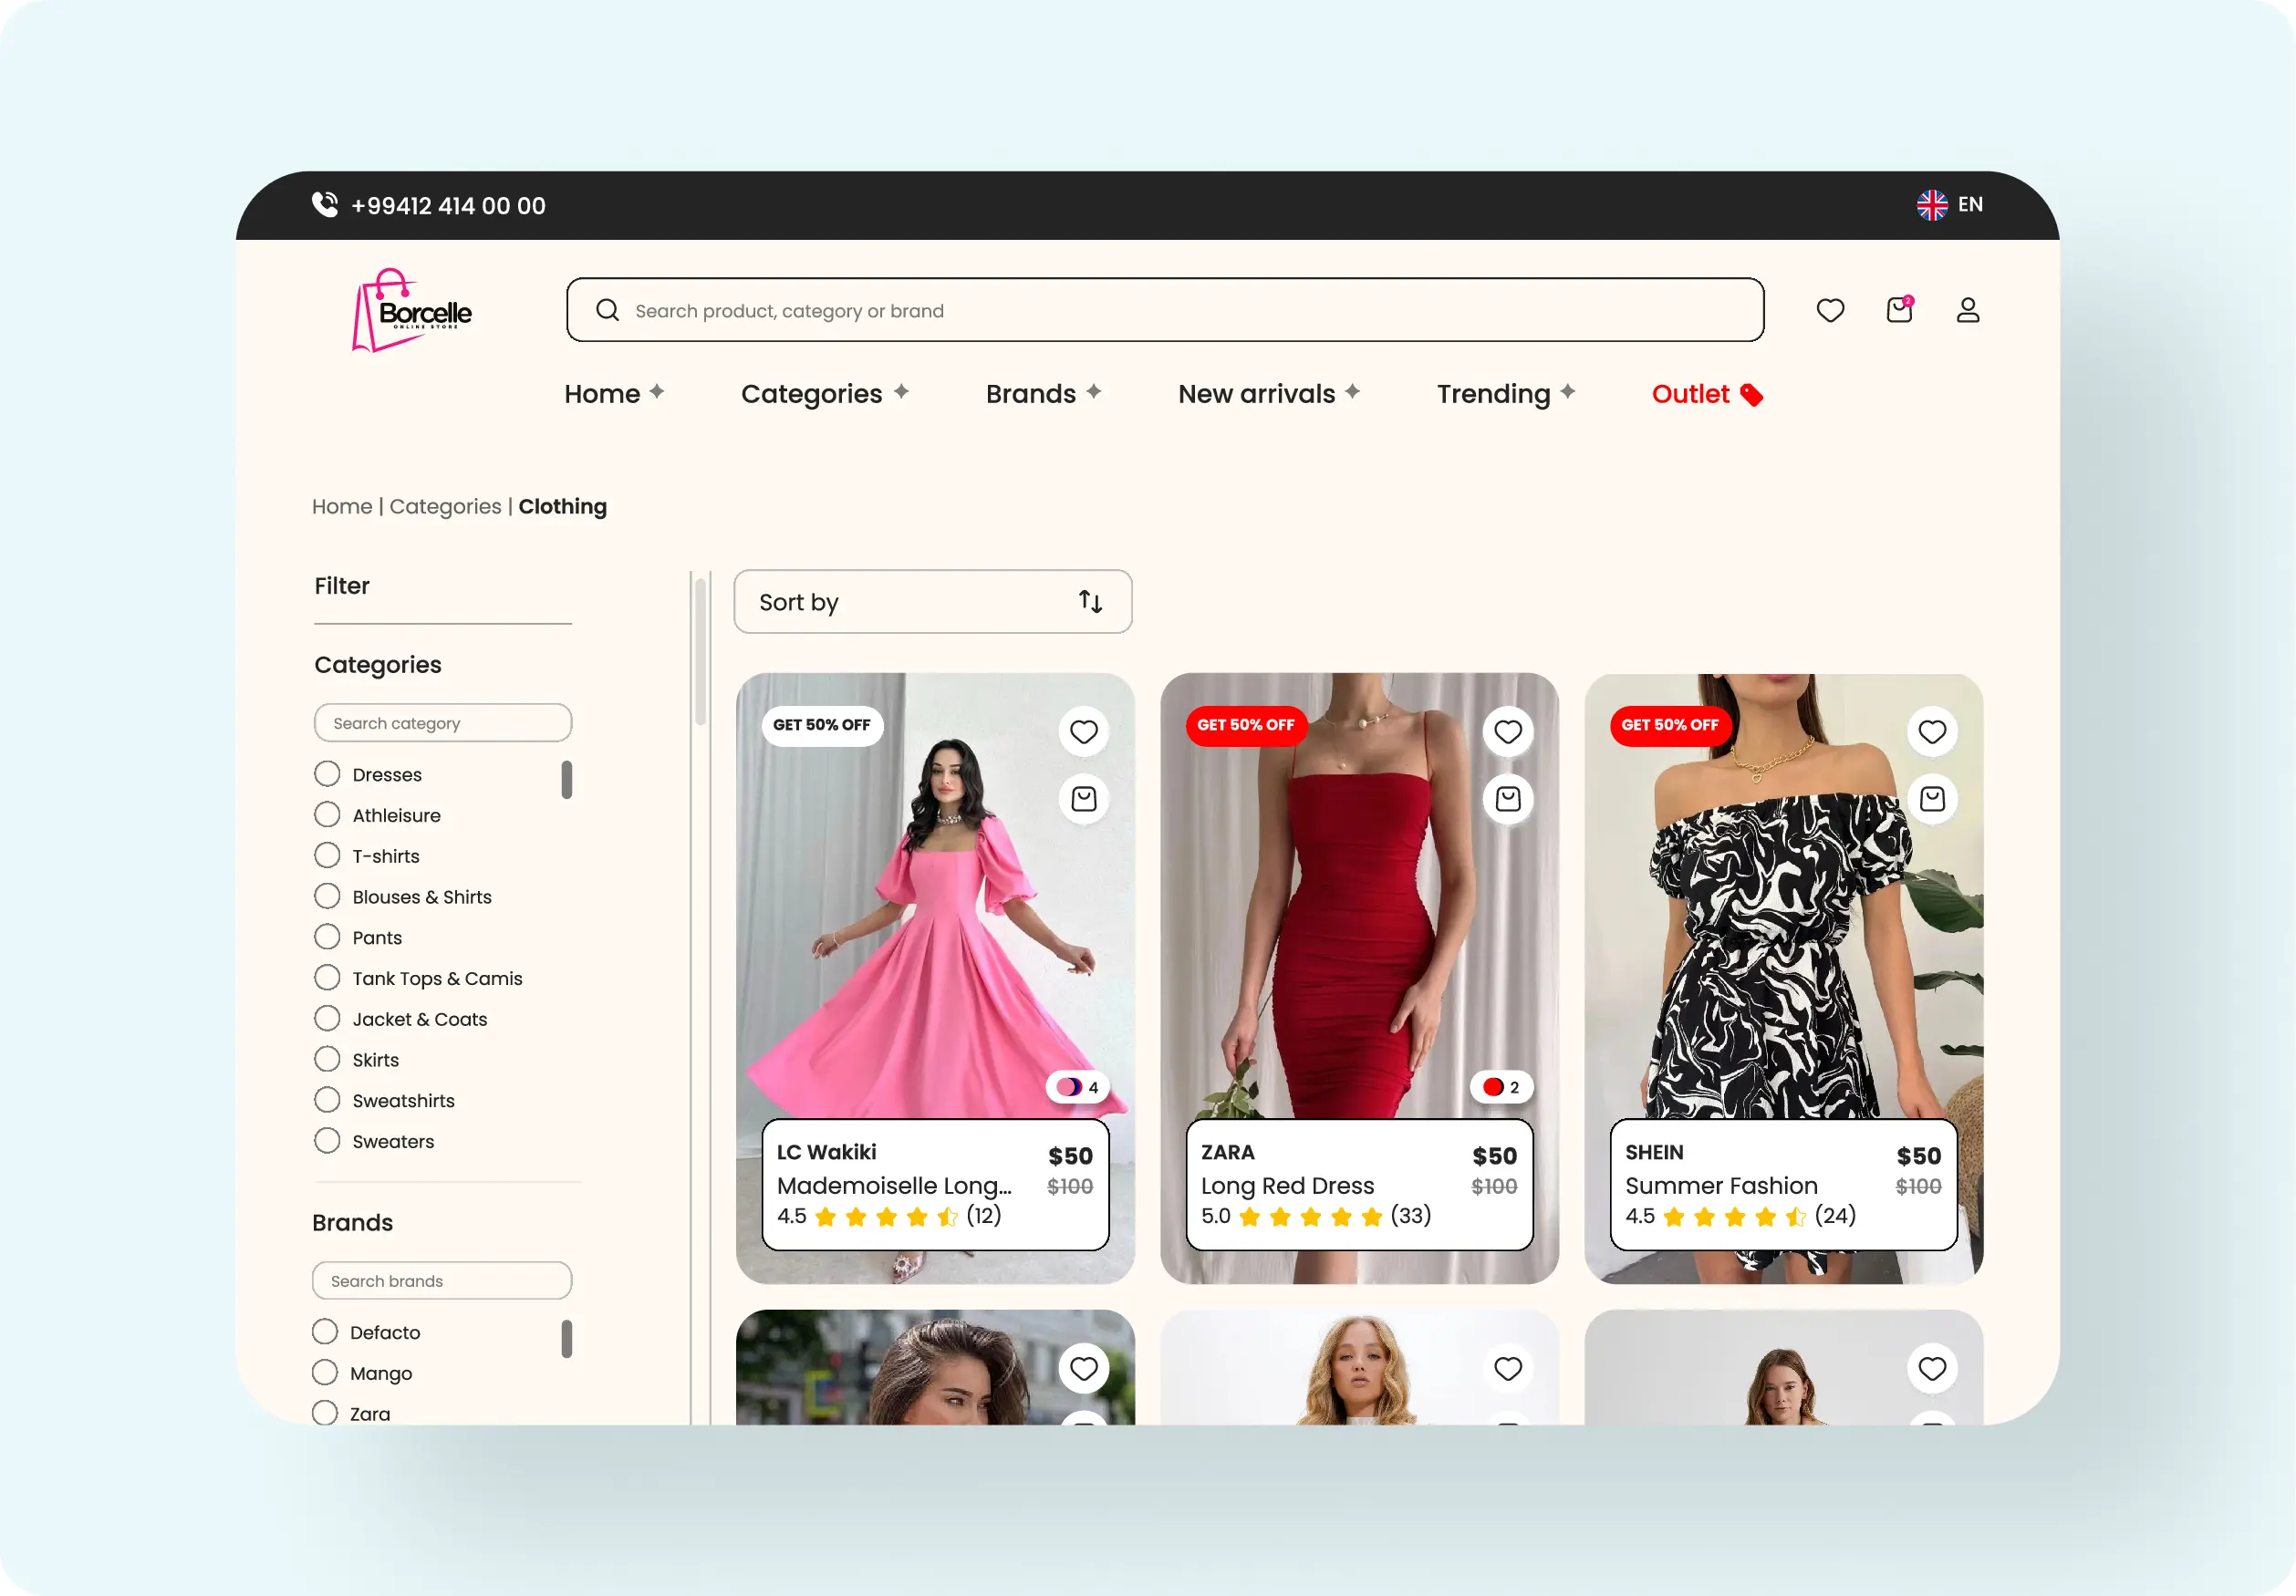Click heart on second-row third product card

[1931, 1368]
